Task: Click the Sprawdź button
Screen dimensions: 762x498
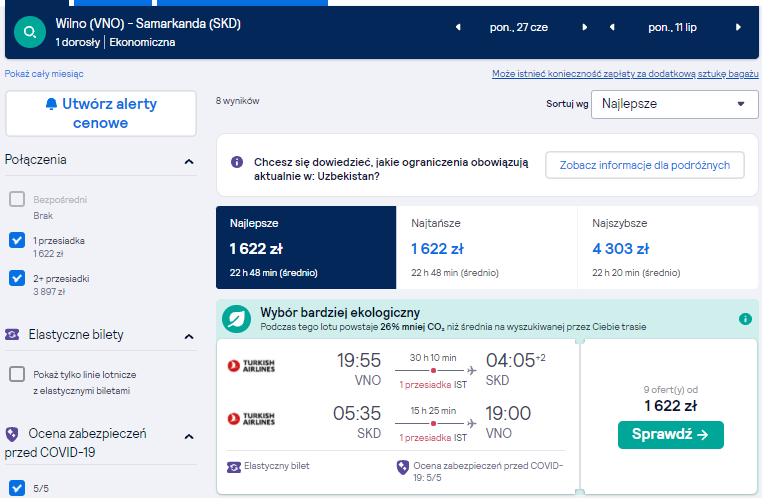Action: (671, 434)
